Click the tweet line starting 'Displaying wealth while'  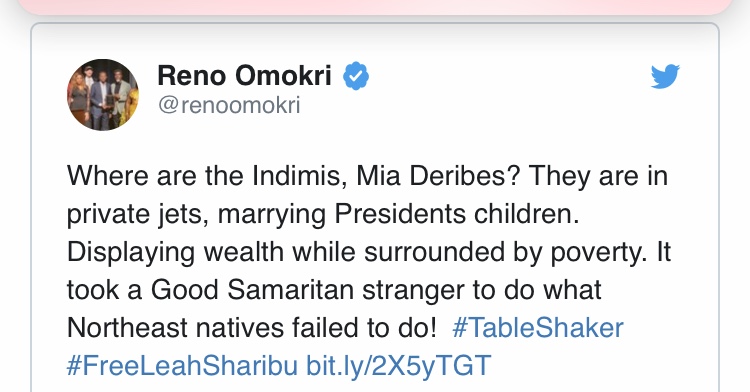369,252
